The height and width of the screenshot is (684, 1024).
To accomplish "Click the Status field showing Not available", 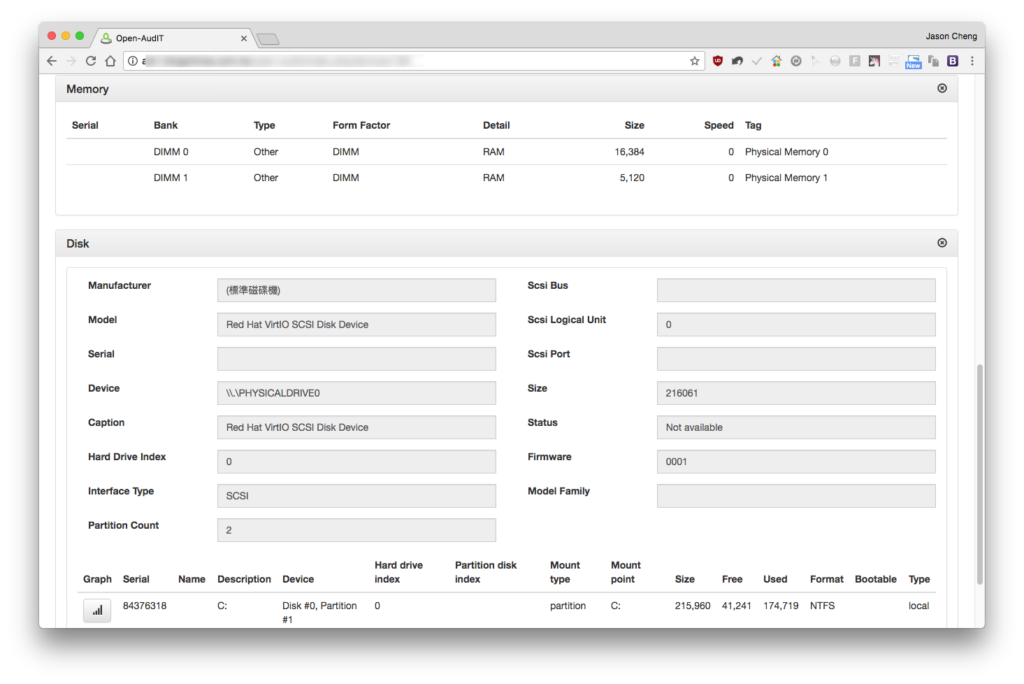I will coord(796,427).
